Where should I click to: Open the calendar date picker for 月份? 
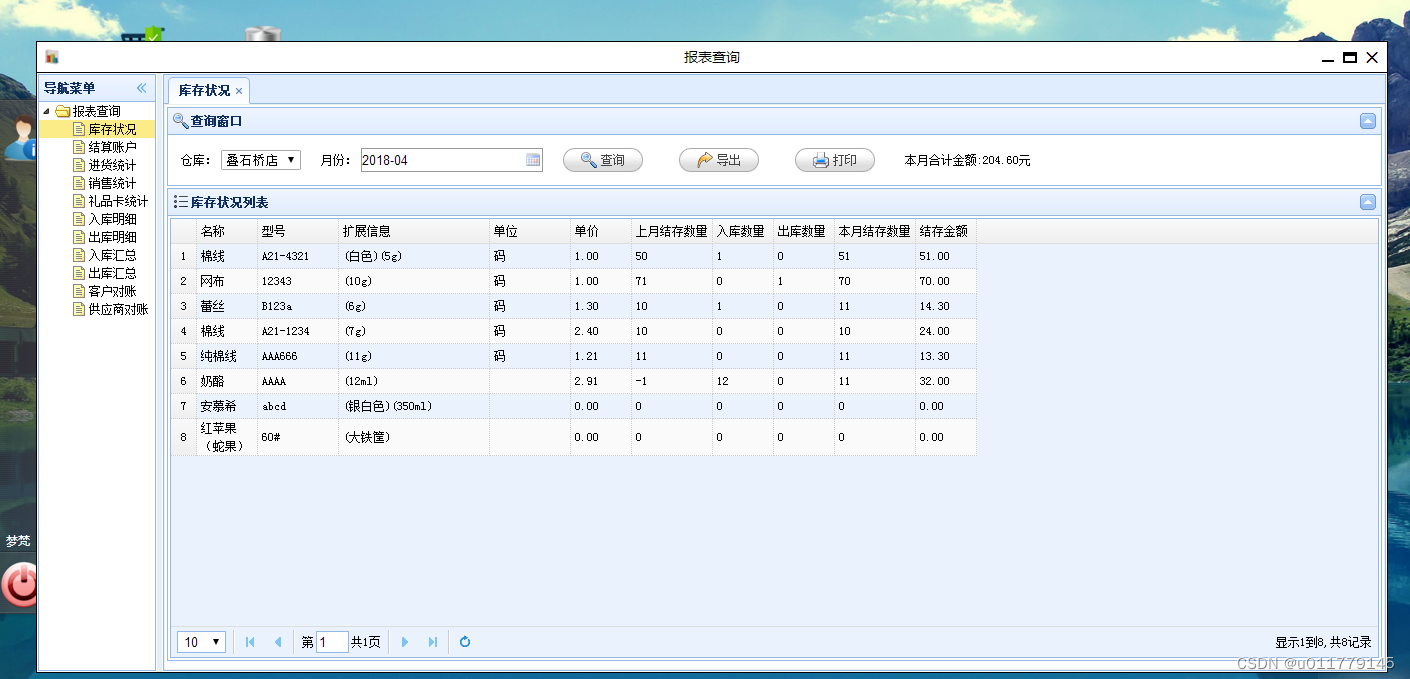(x=533, y=159)
